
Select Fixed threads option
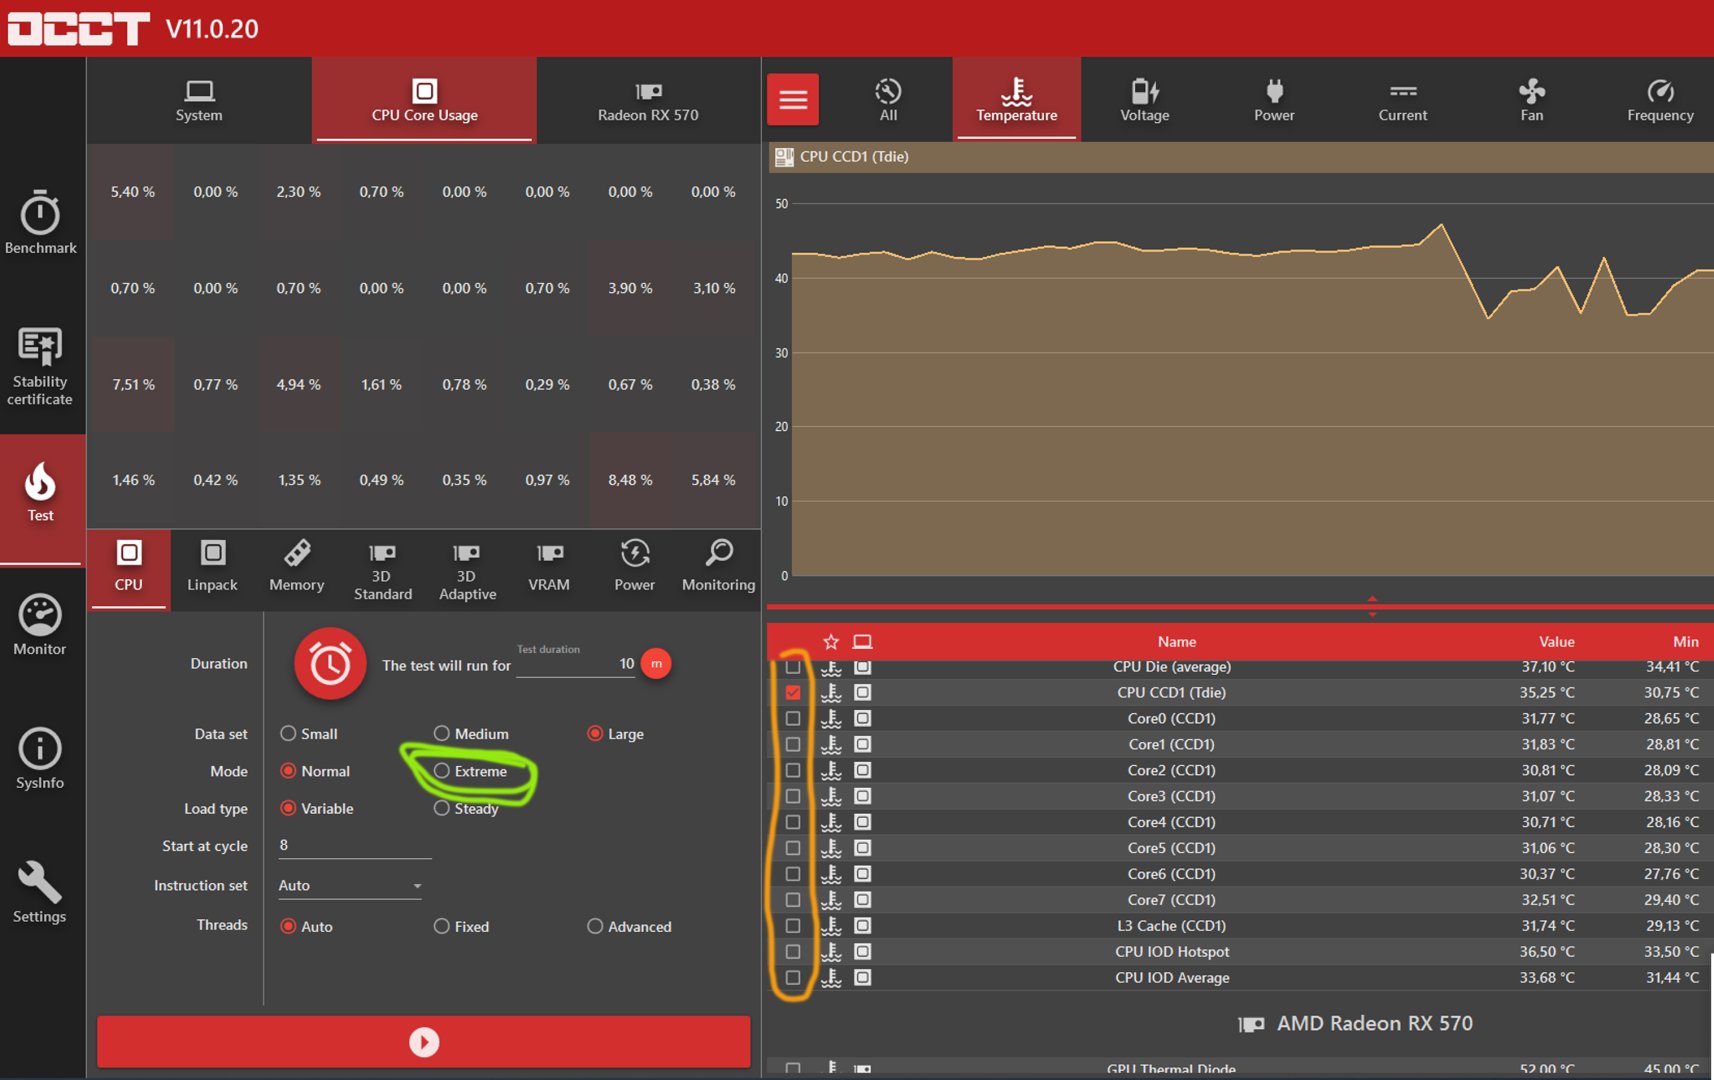(x=441, y=926)
